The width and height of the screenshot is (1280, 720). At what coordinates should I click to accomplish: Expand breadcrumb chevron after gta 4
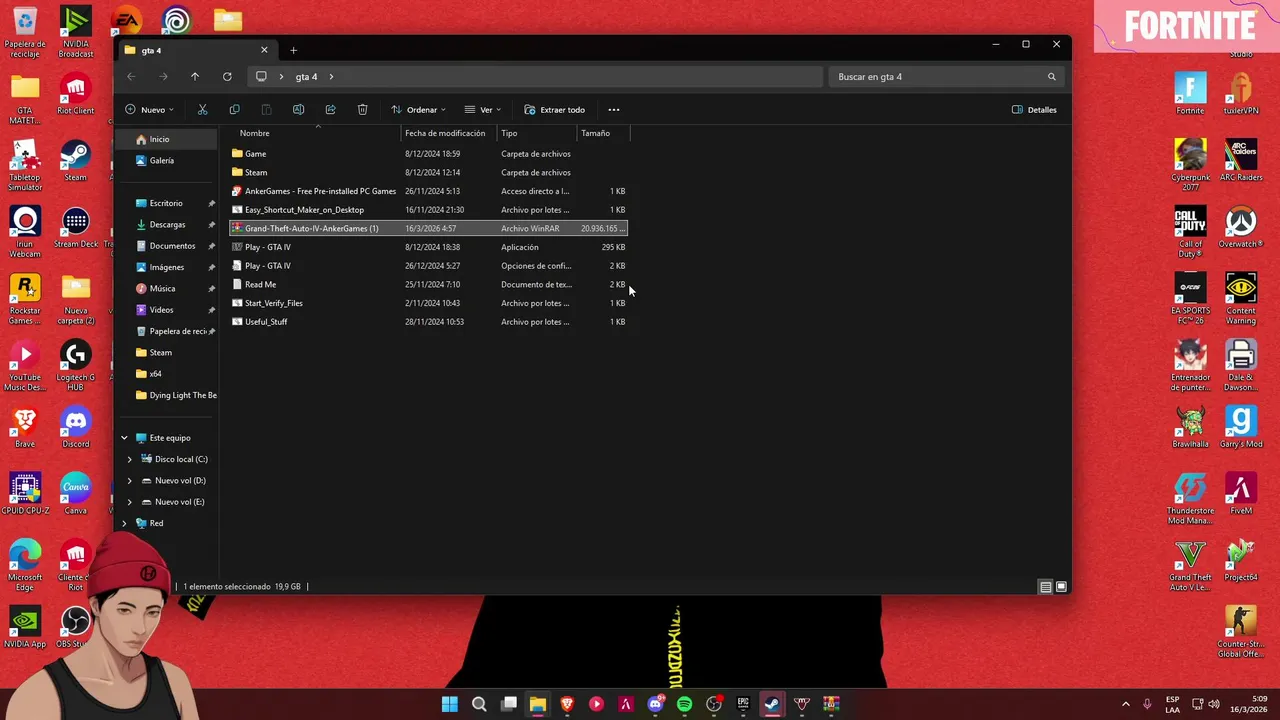(331, 77)
